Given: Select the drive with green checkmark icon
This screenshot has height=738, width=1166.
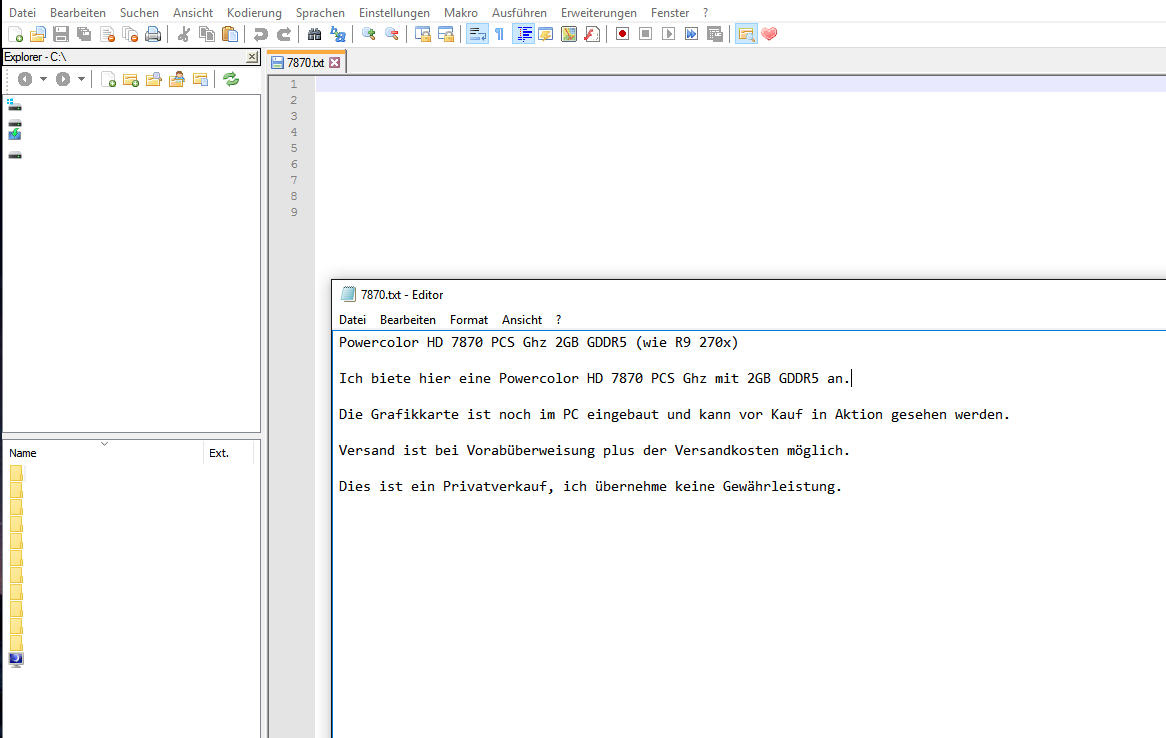Looking at the screenshot, I should [x=15, y=134].
